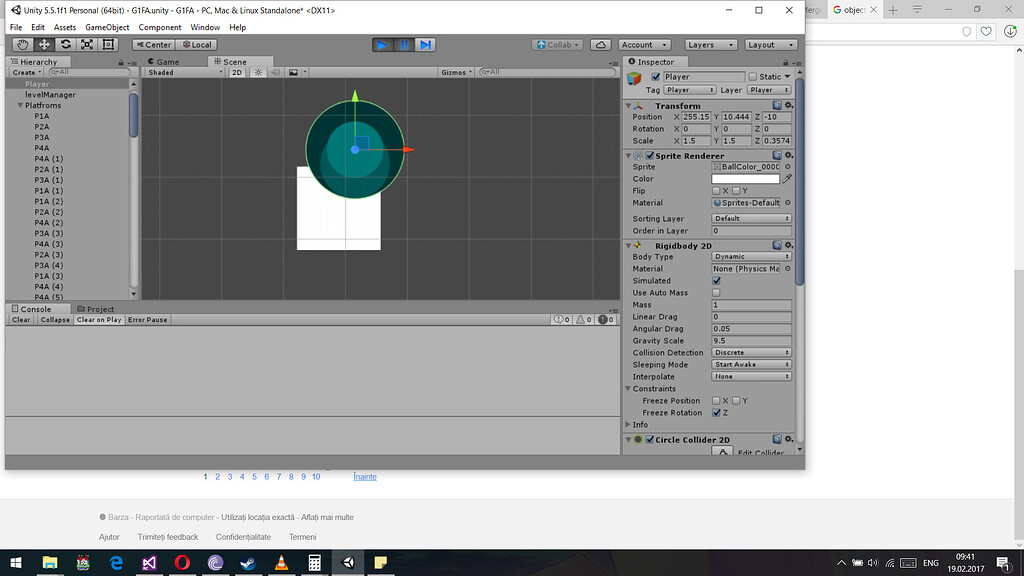Toggle scene lighting in the Scene view toolbar
The width and height of the screenshot is (1024, 576).
(x=258, y=72)
